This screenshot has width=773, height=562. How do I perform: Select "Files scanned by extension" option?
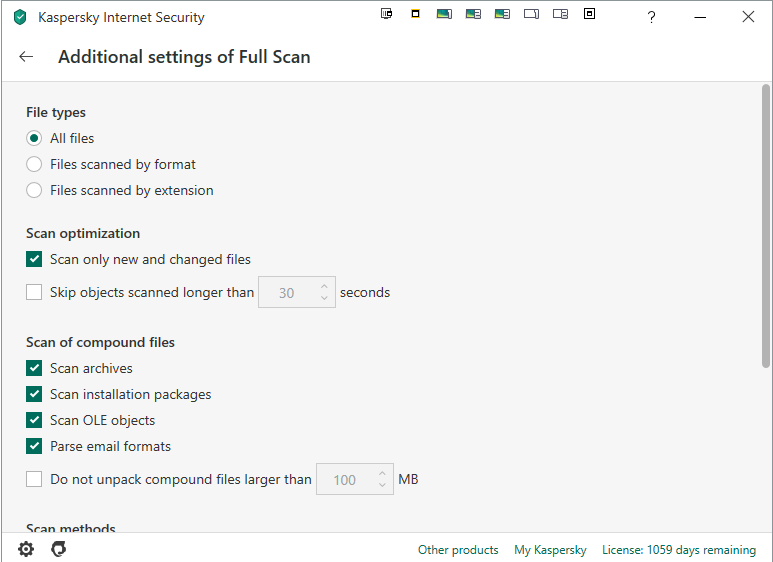[34, 190]
